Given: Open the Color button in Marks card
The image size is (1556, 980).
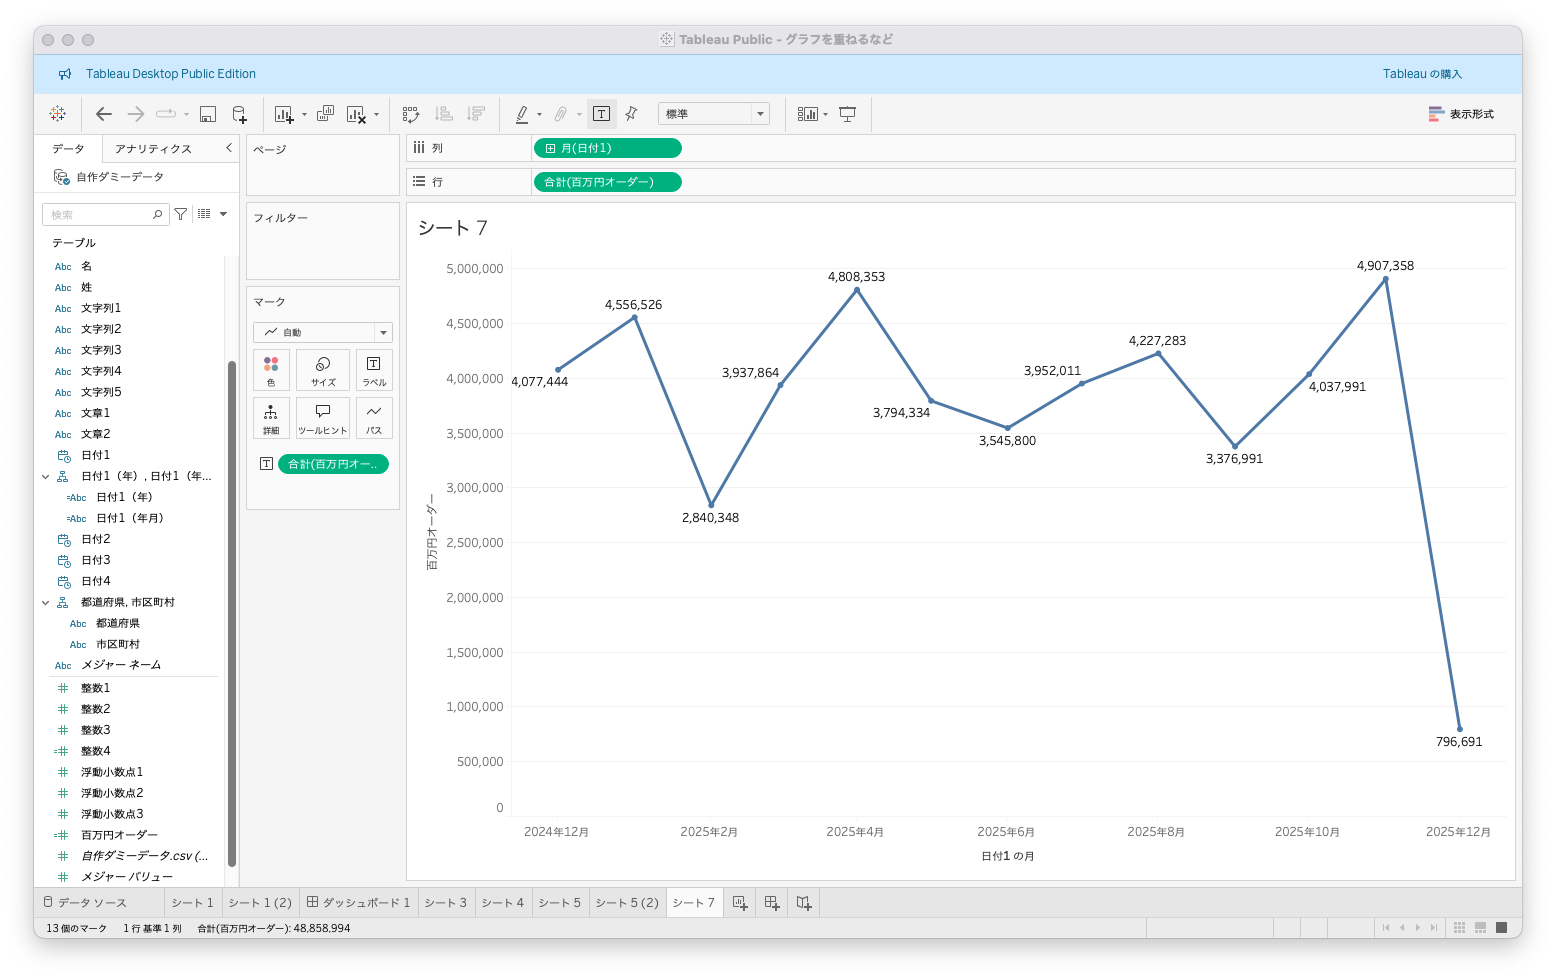Looking at the screenshot, I should point(271,369).
